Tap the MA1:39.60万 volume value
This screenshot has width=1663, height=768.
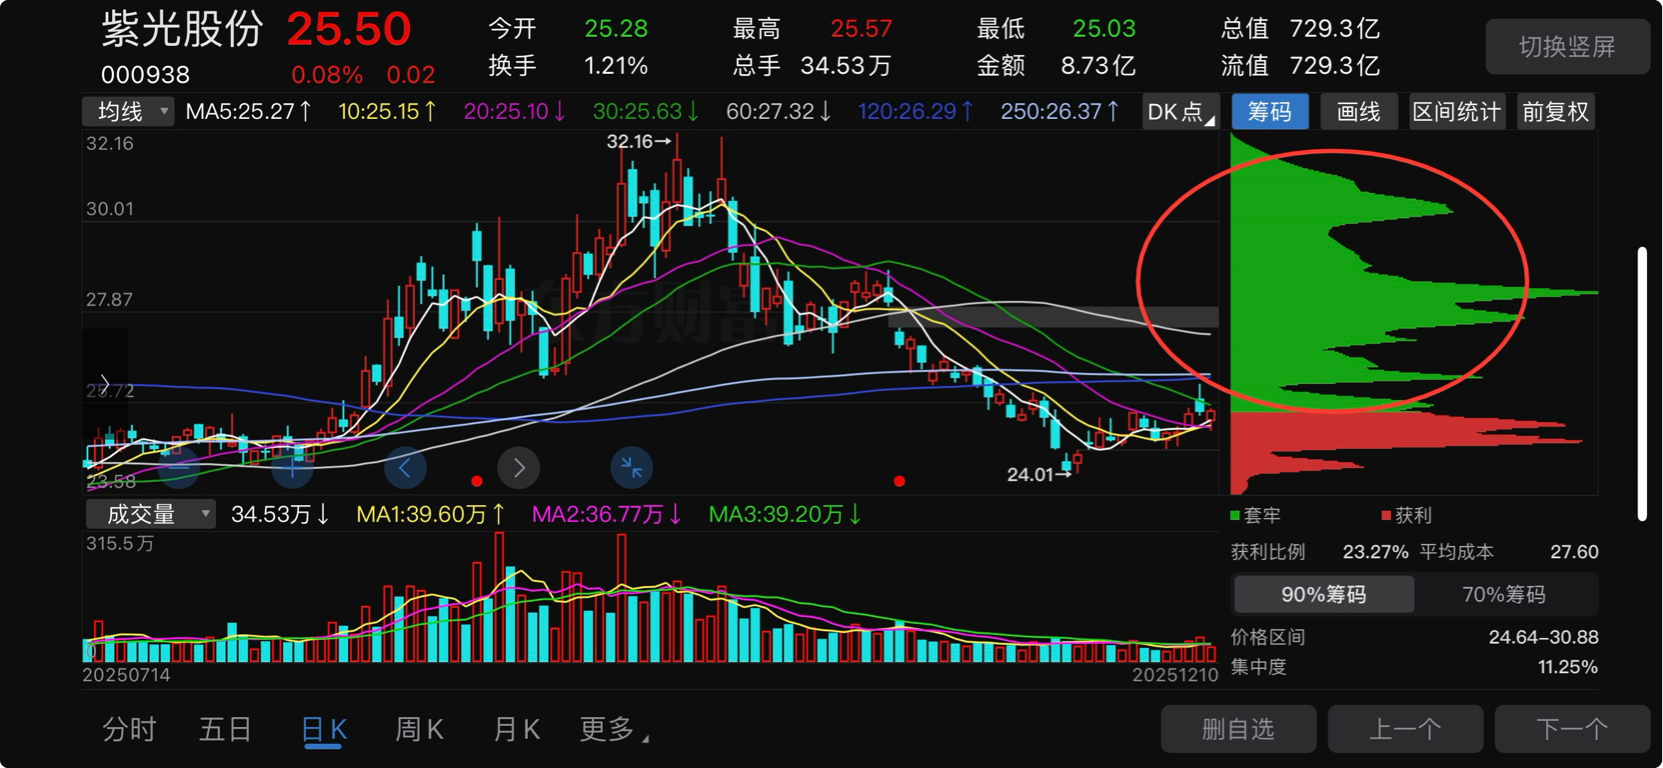click(x=432, y=514)
